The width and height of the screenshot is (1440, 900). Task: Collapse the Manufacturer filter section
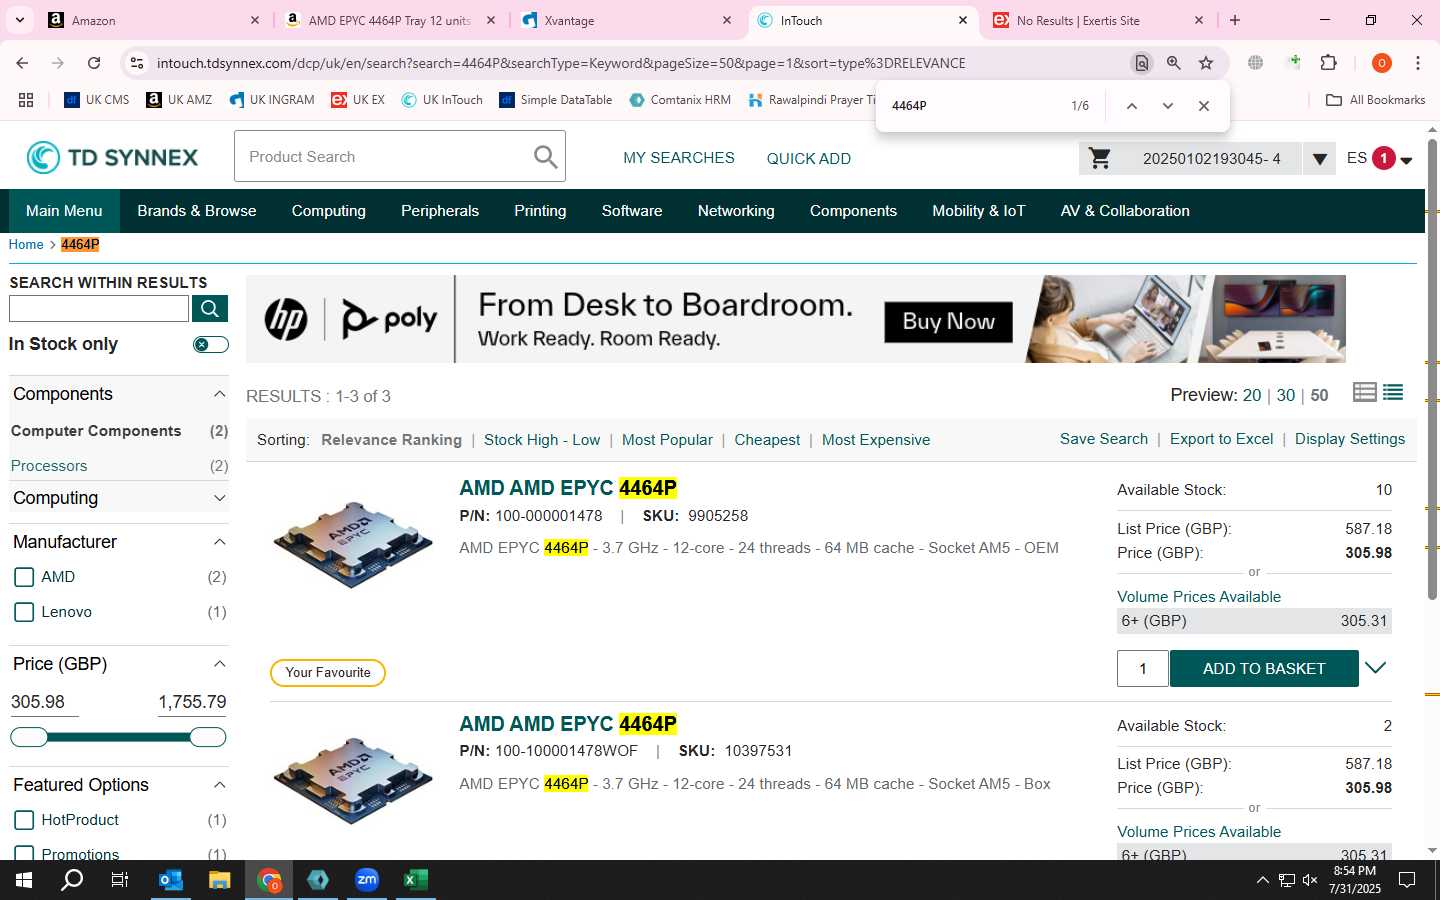219,542
